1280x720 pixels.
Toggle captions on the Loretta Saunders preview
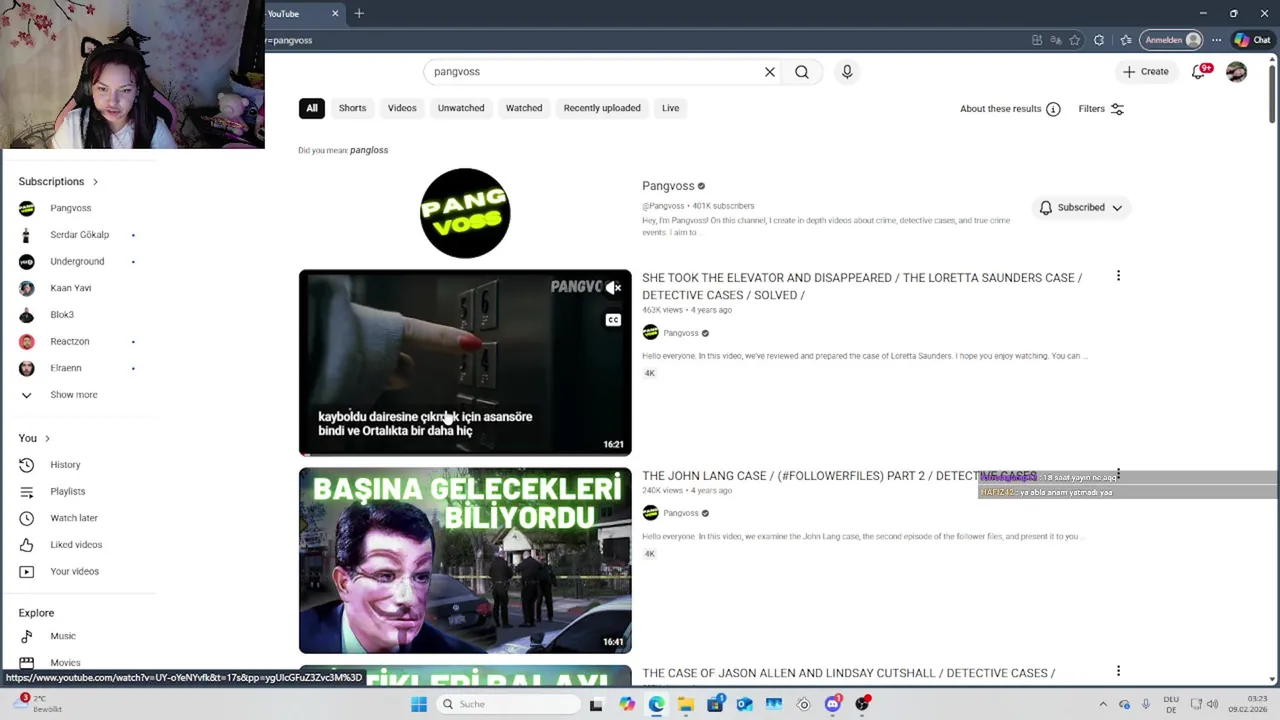point(613,320)
